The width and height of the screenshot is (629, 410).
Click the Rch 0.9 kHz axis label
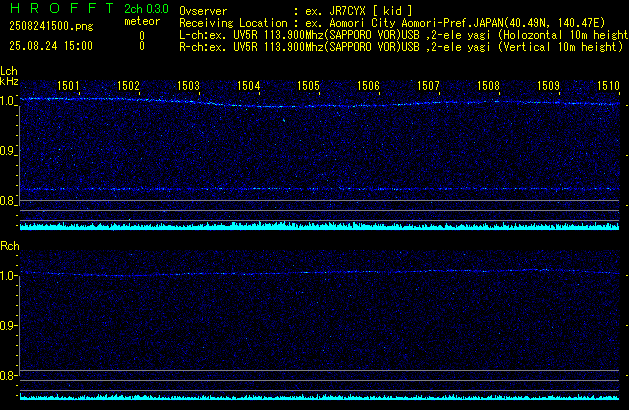tap(8, 325)
